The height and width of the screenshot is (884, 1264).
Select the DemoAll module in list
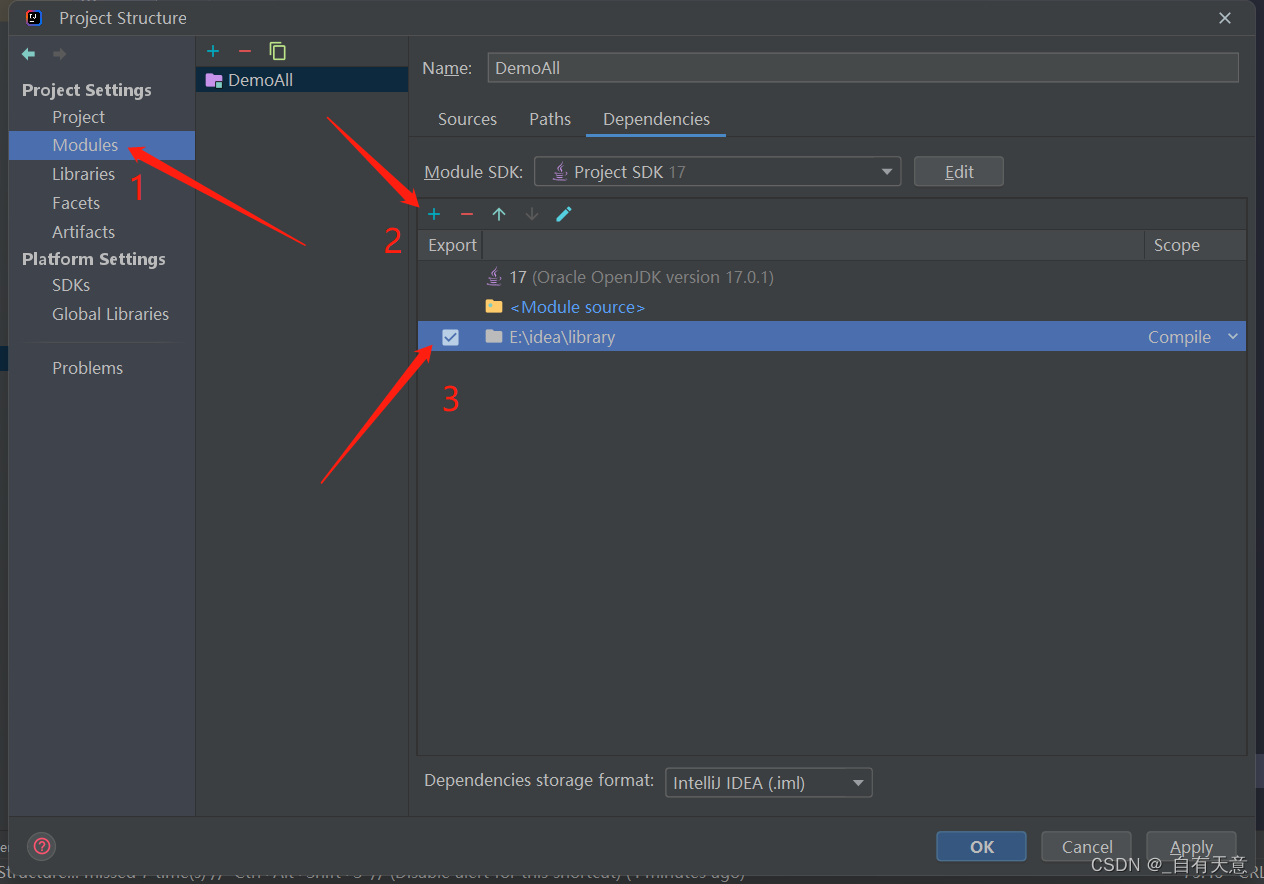(x=302, y=80)
